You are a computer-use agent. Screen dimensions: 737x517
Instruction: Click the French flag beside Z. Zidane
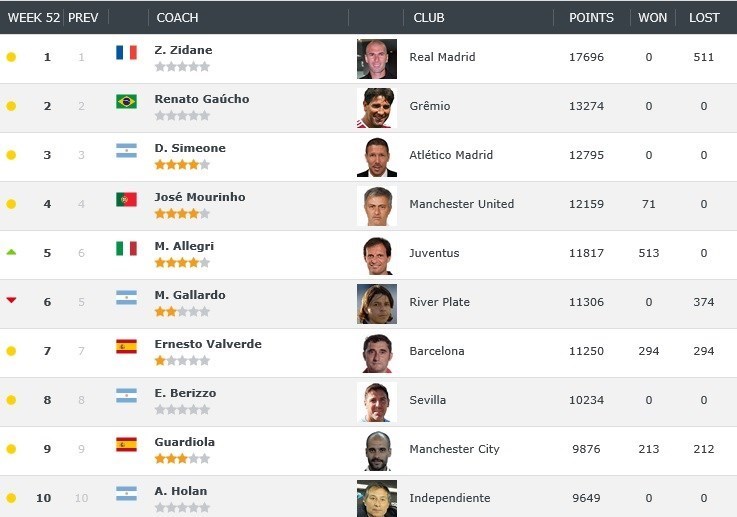126,52
